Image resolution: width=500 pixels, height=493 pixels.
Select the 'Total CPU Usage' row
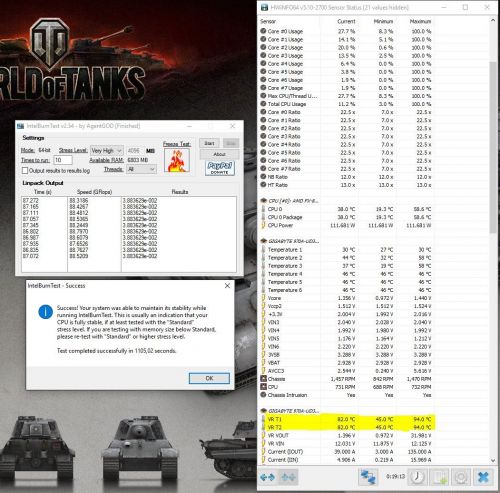(346, 104)
